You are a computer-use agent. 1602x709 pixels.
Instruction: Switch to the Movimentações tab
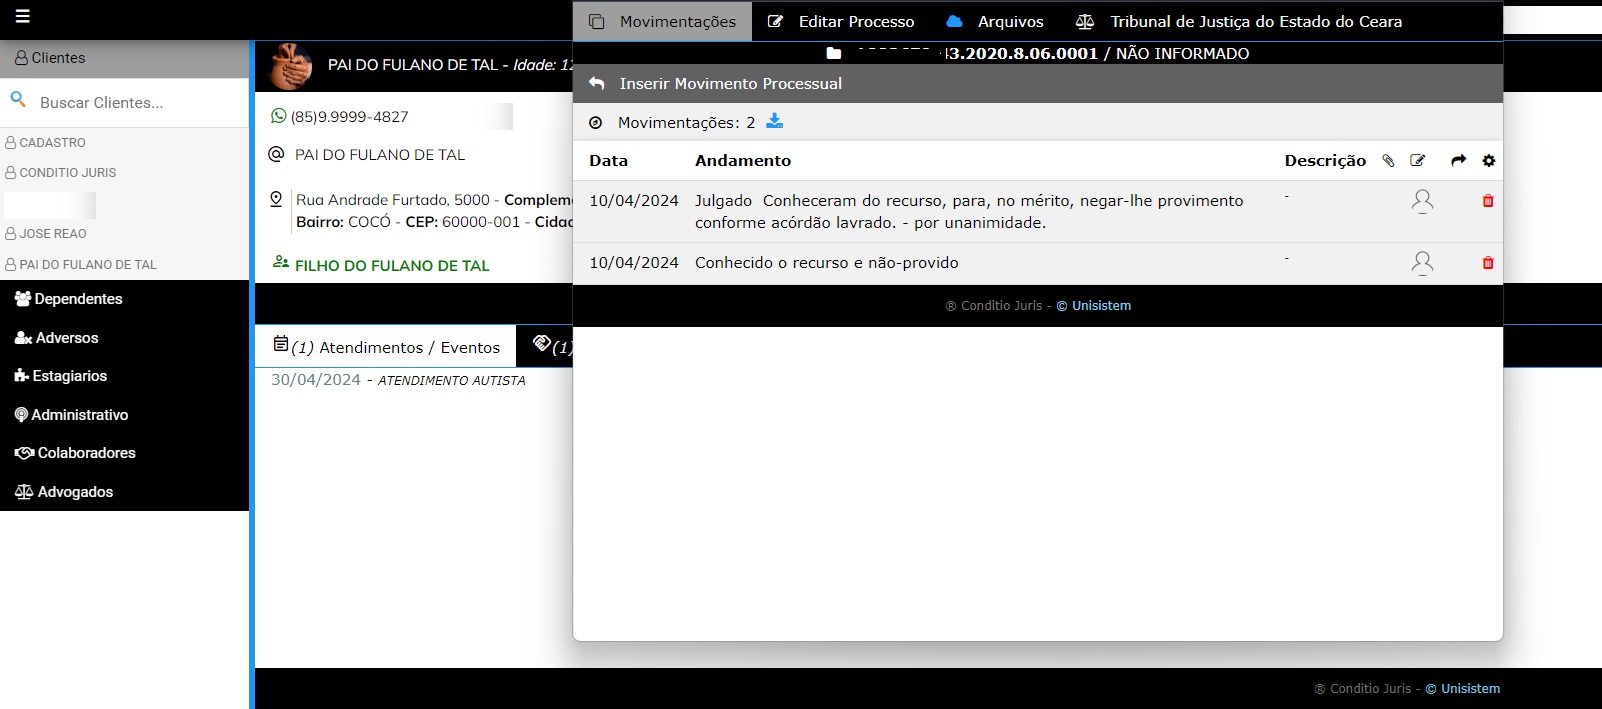pos(662,21)
